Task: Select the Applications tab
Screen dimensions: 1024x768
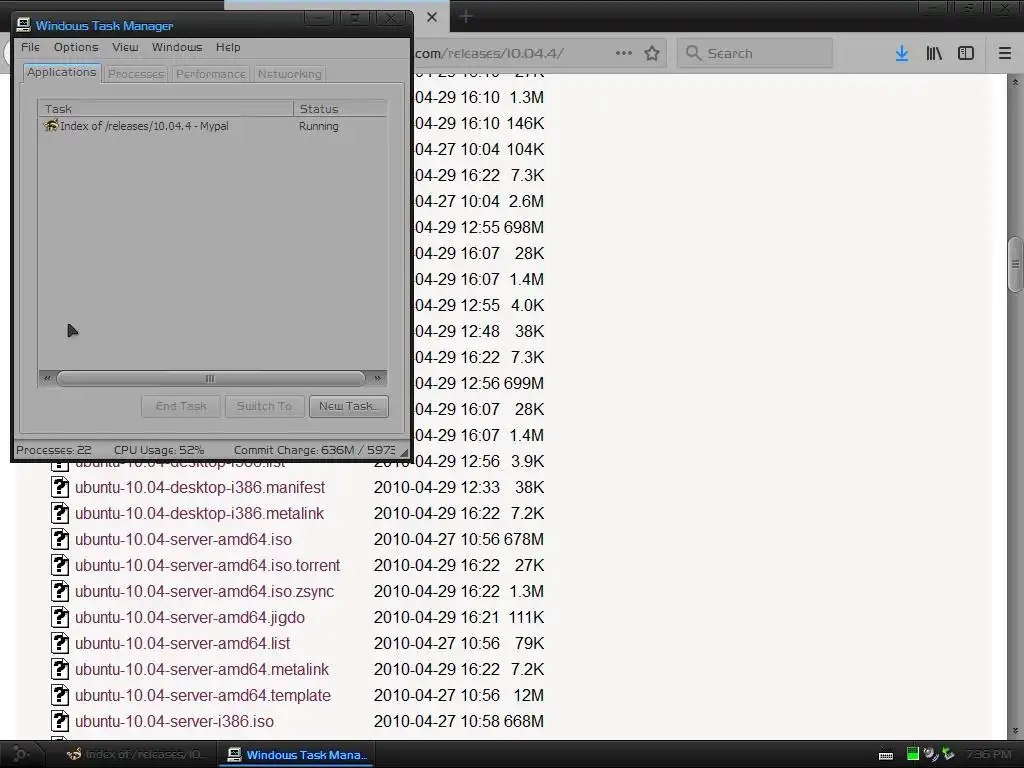Action: 62,72
